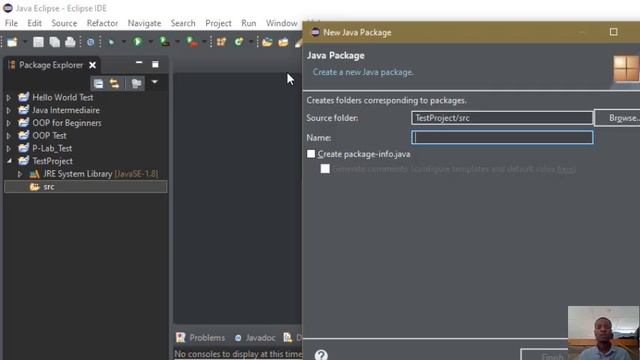Viewport: 640px width, 360px height.
Task: Click the green Run toolbar icon
Action: pos(138,42)
